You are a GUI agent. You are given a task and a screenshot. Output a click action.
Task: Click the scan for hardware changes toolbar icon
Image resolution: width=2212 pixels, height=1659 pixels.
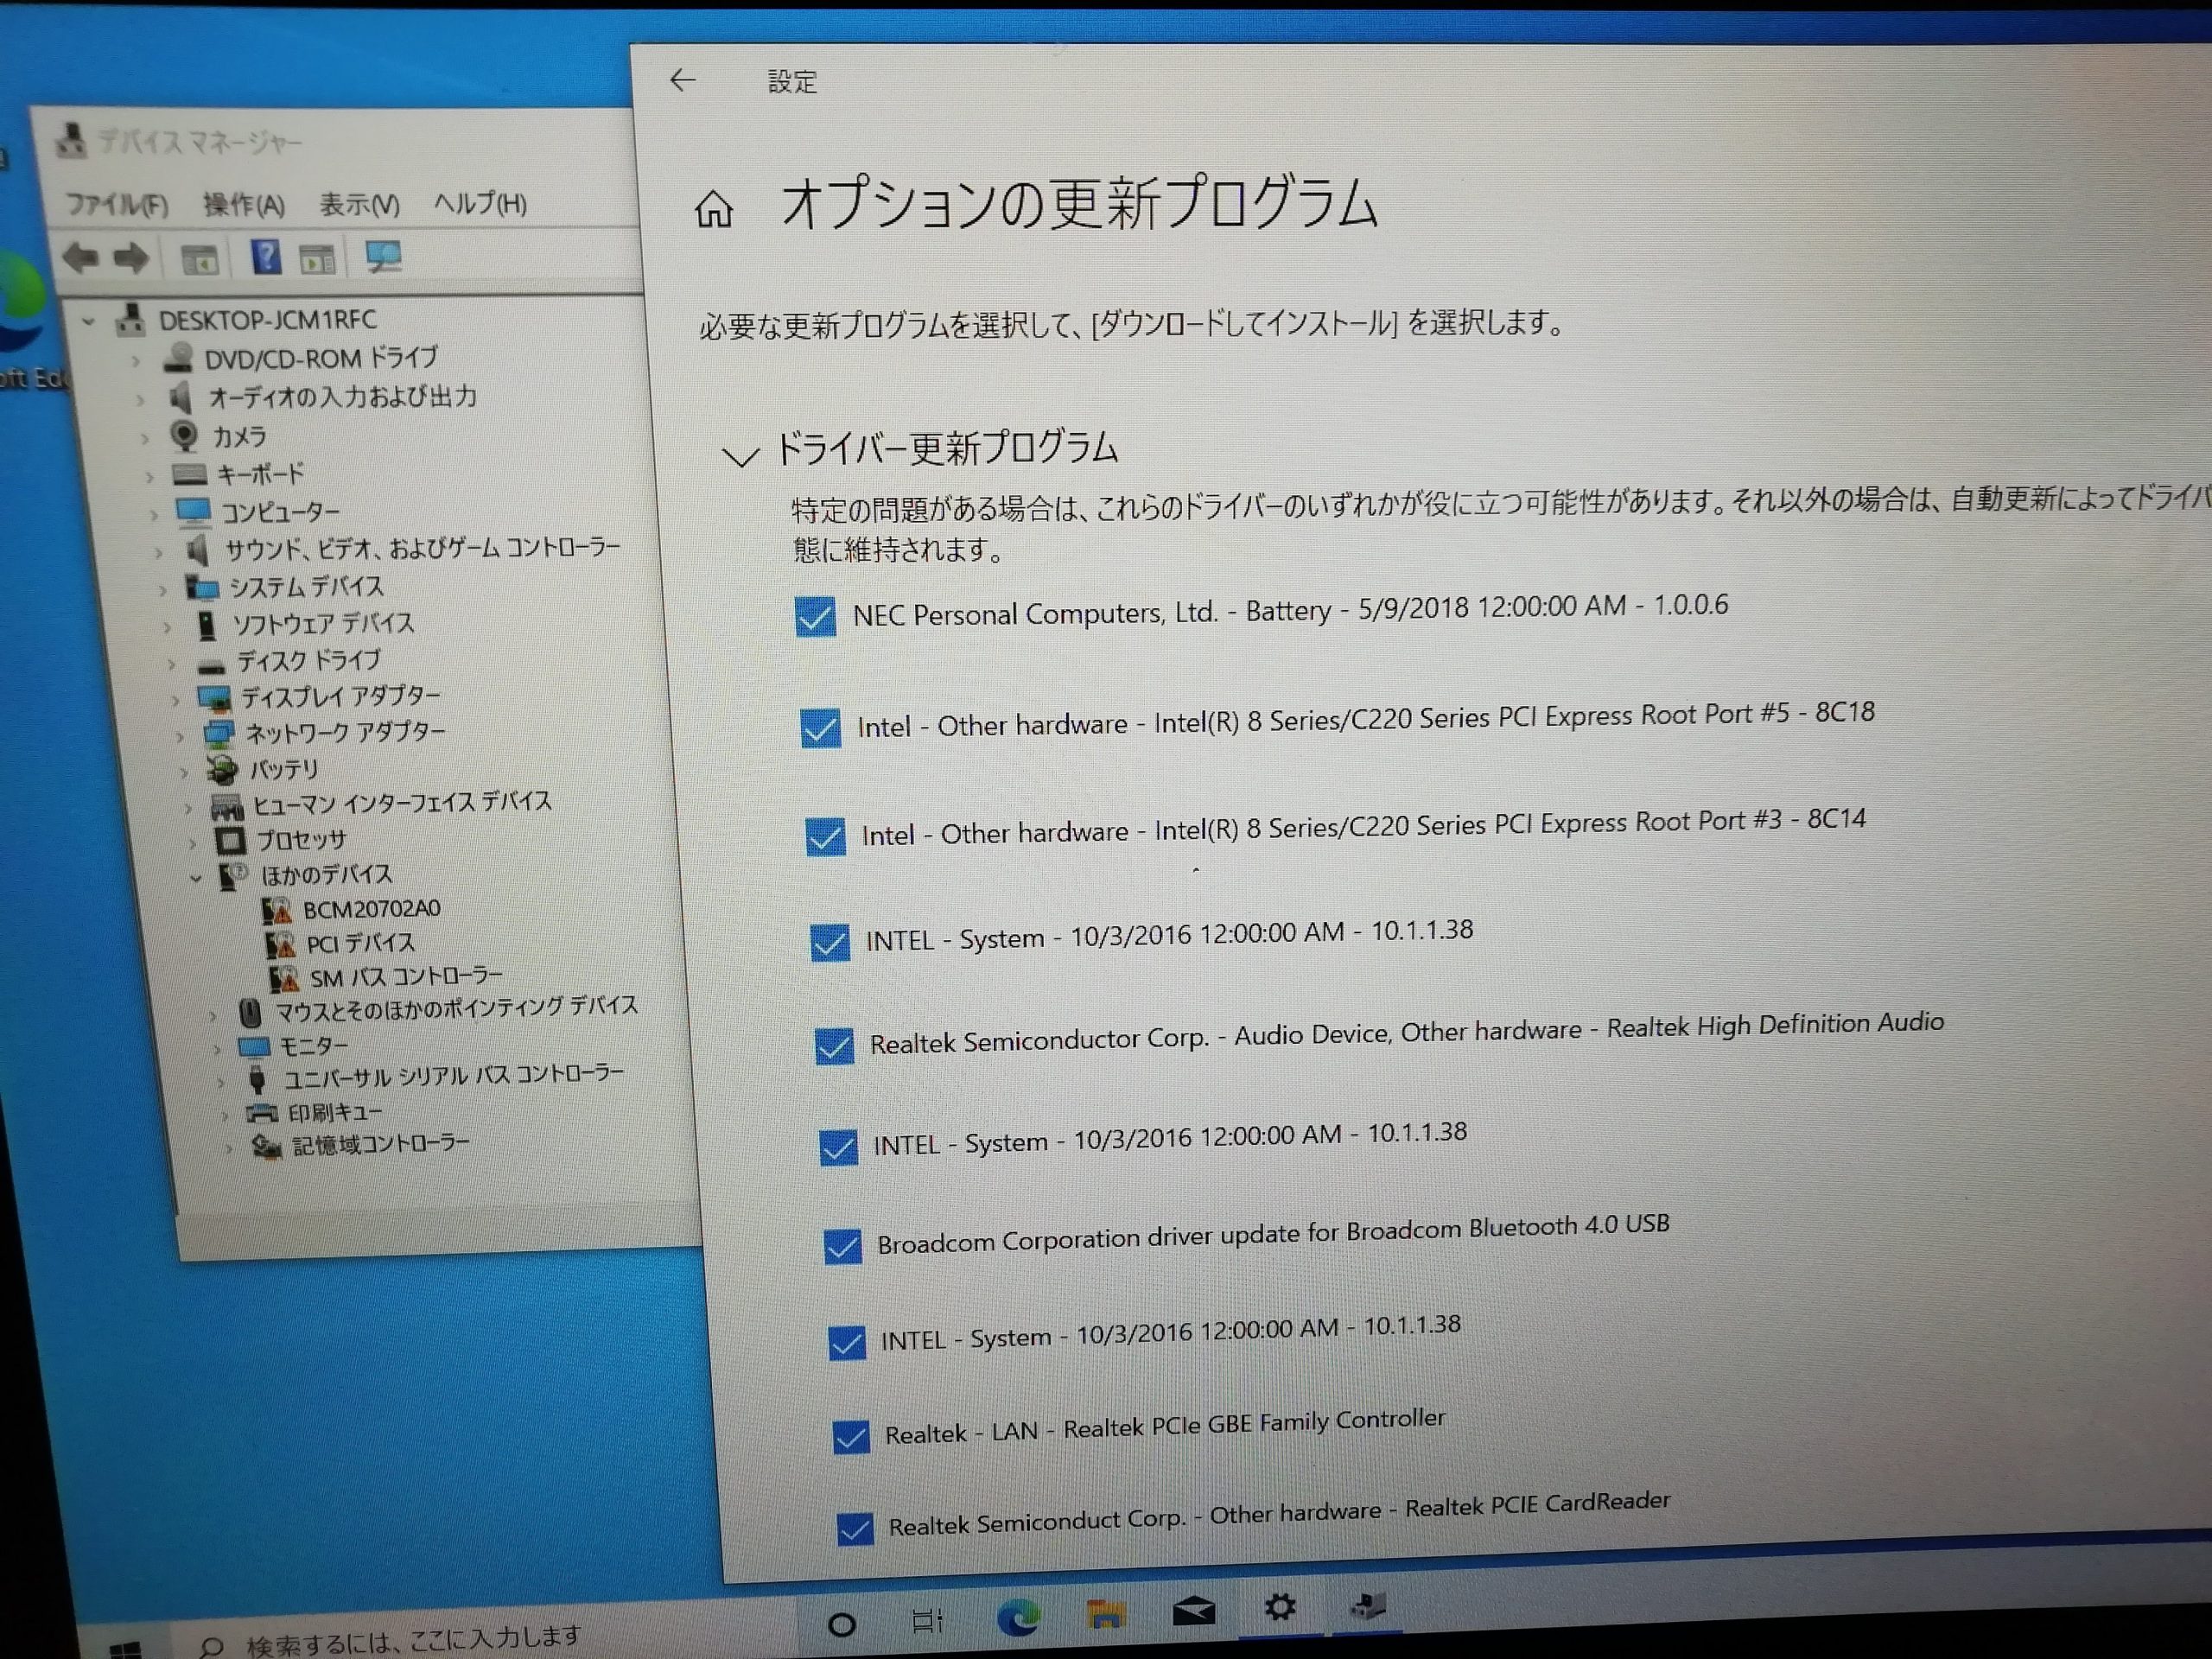[384, 257]
